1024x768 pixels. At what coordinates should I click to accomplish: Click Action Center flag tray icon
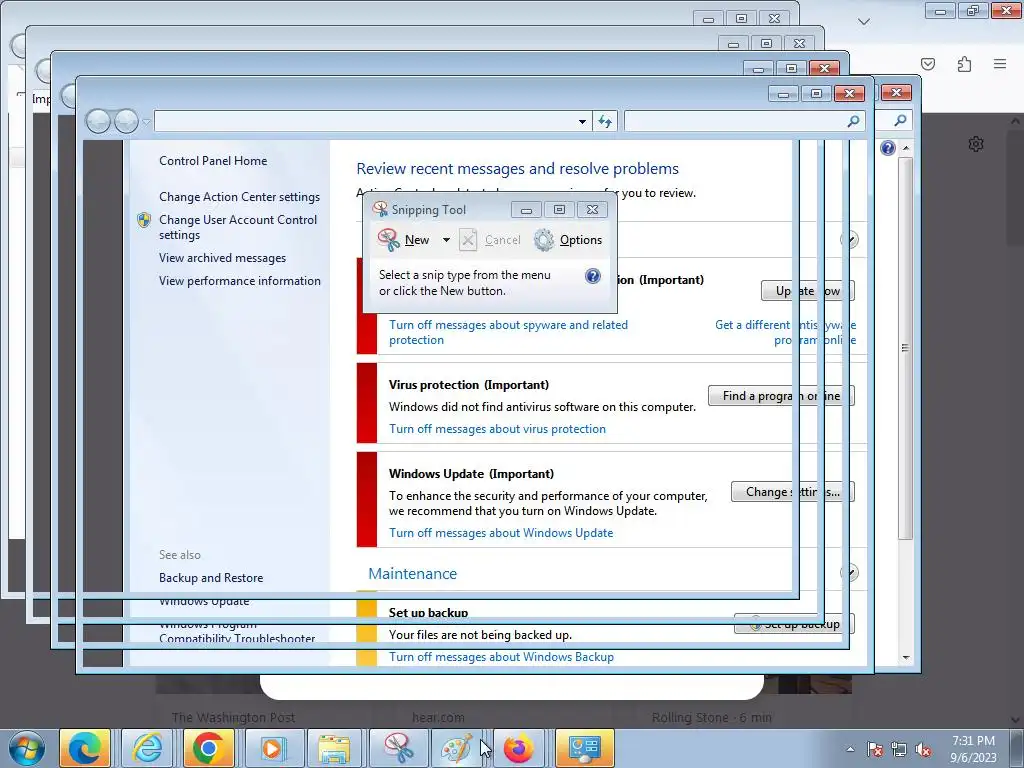pos(875,749)
